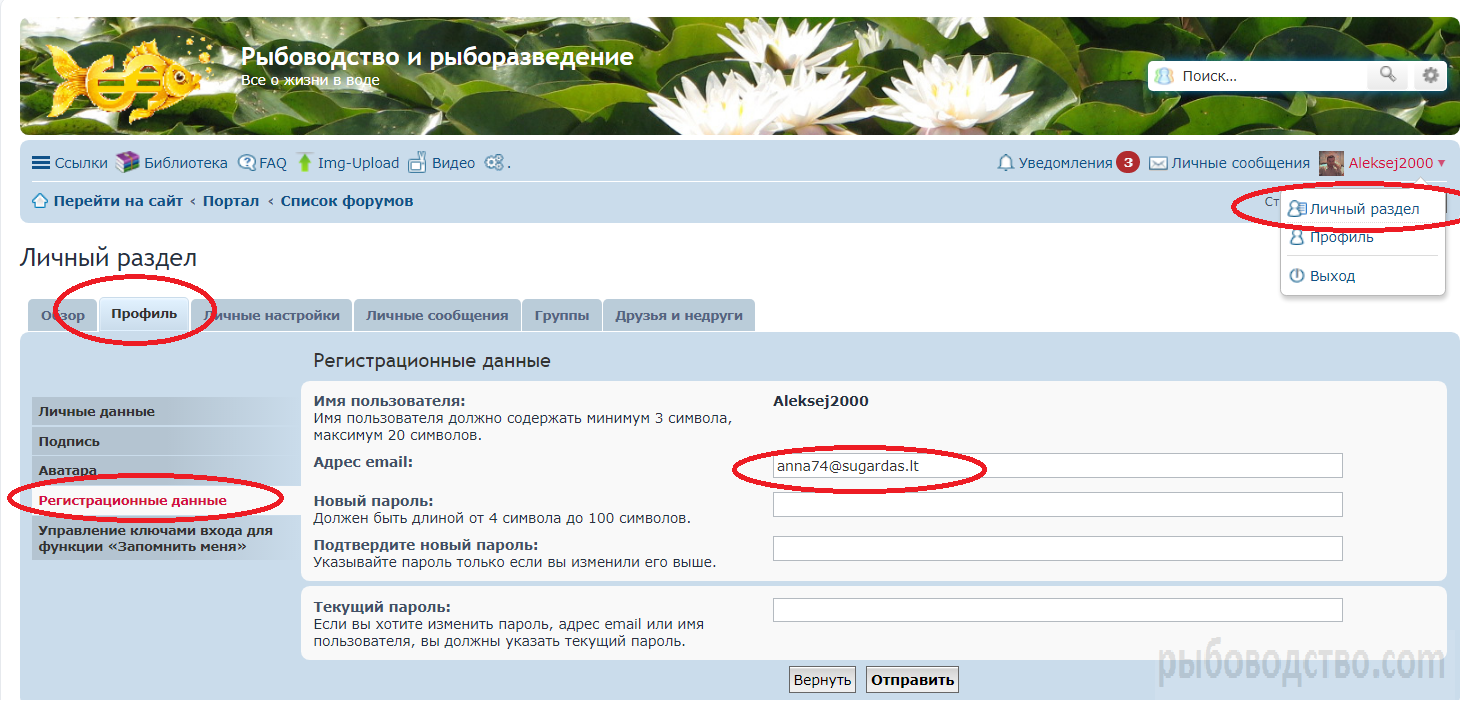Image resolution: width=1460 pixels, height=705 pixels.
Task: Open the Друзья и недруги tab
Action: click(679, 315)
